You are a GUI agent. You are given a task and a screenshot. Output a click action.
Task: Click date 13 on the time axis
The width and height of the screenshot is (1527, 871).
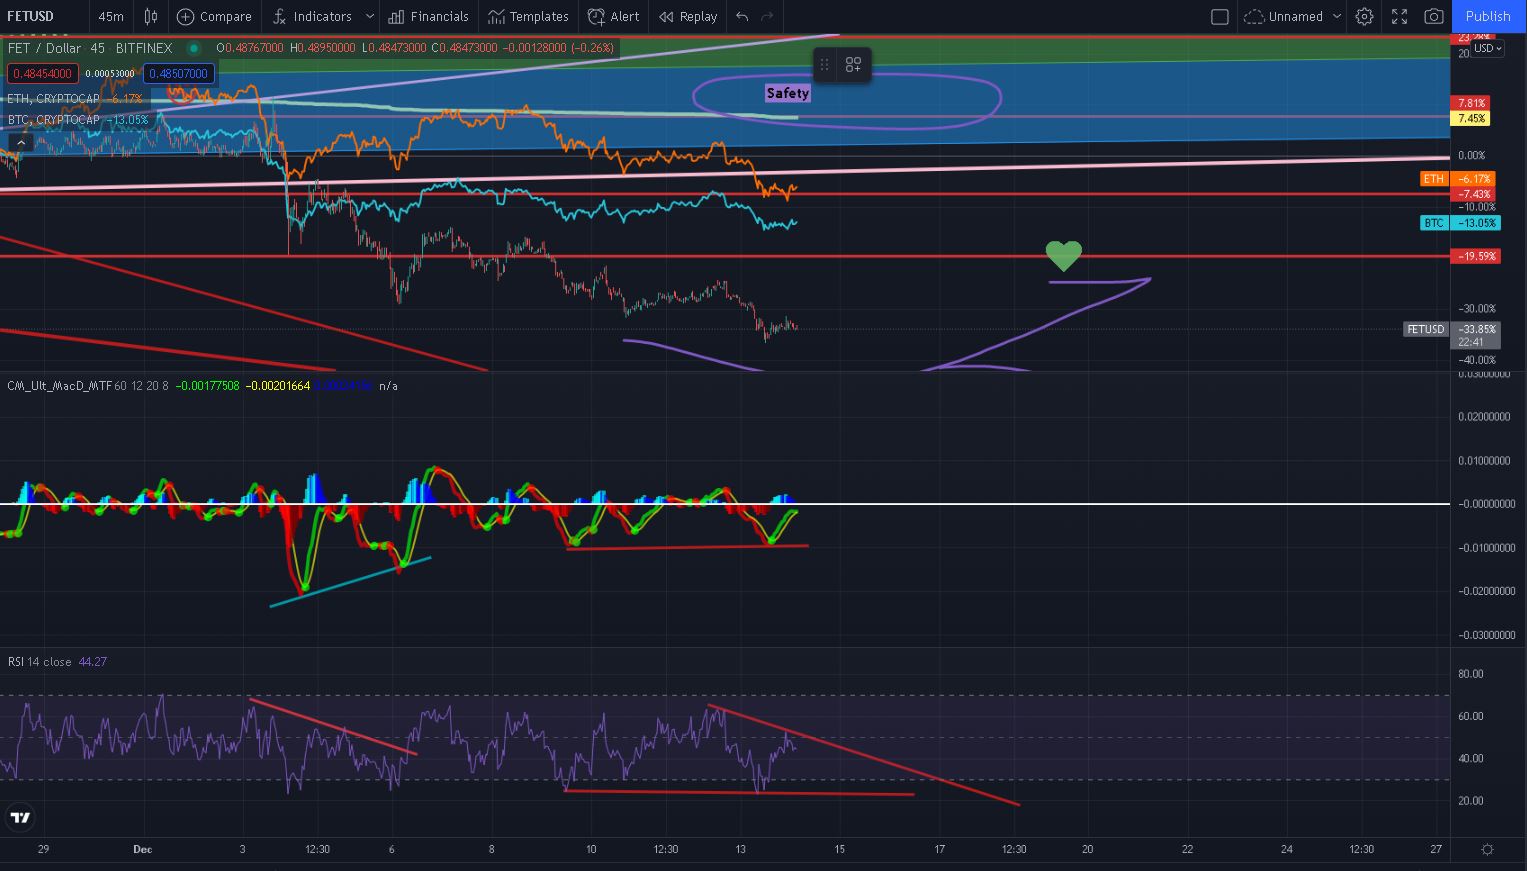[739, 849]
